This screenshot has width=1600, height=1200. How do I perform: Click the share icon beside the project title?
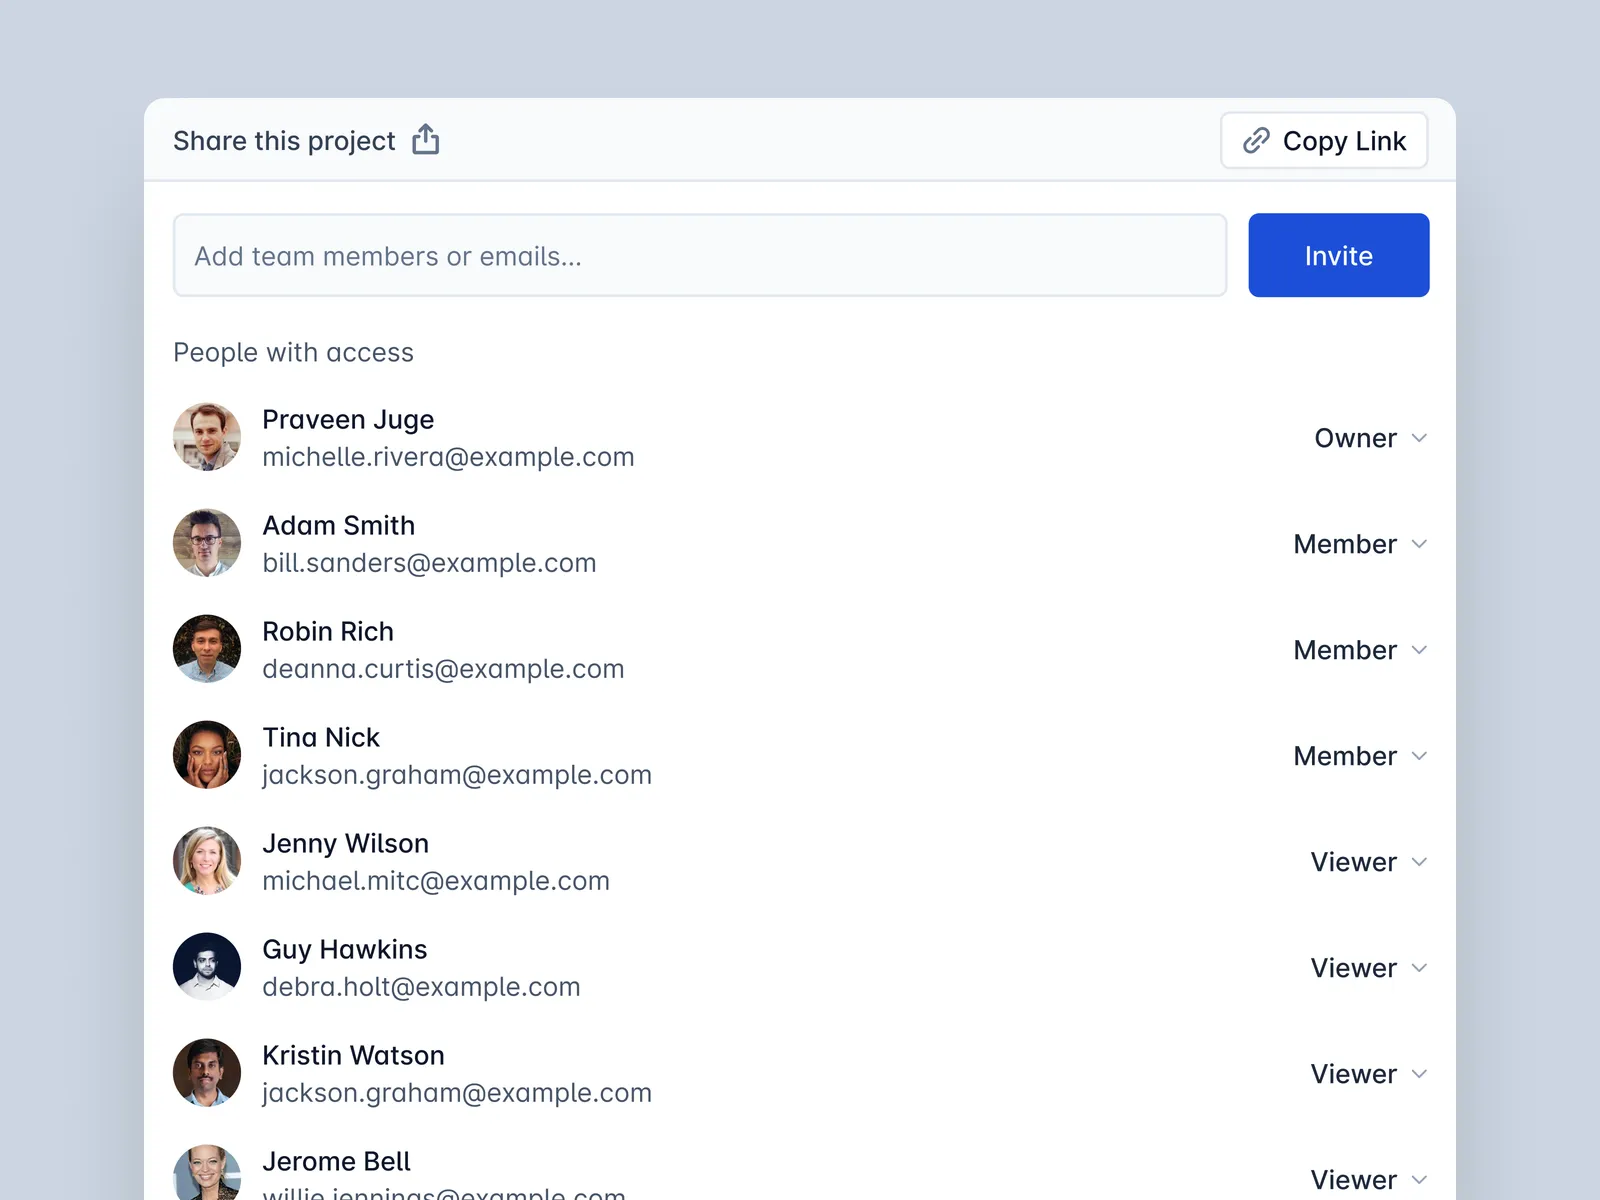426,140
